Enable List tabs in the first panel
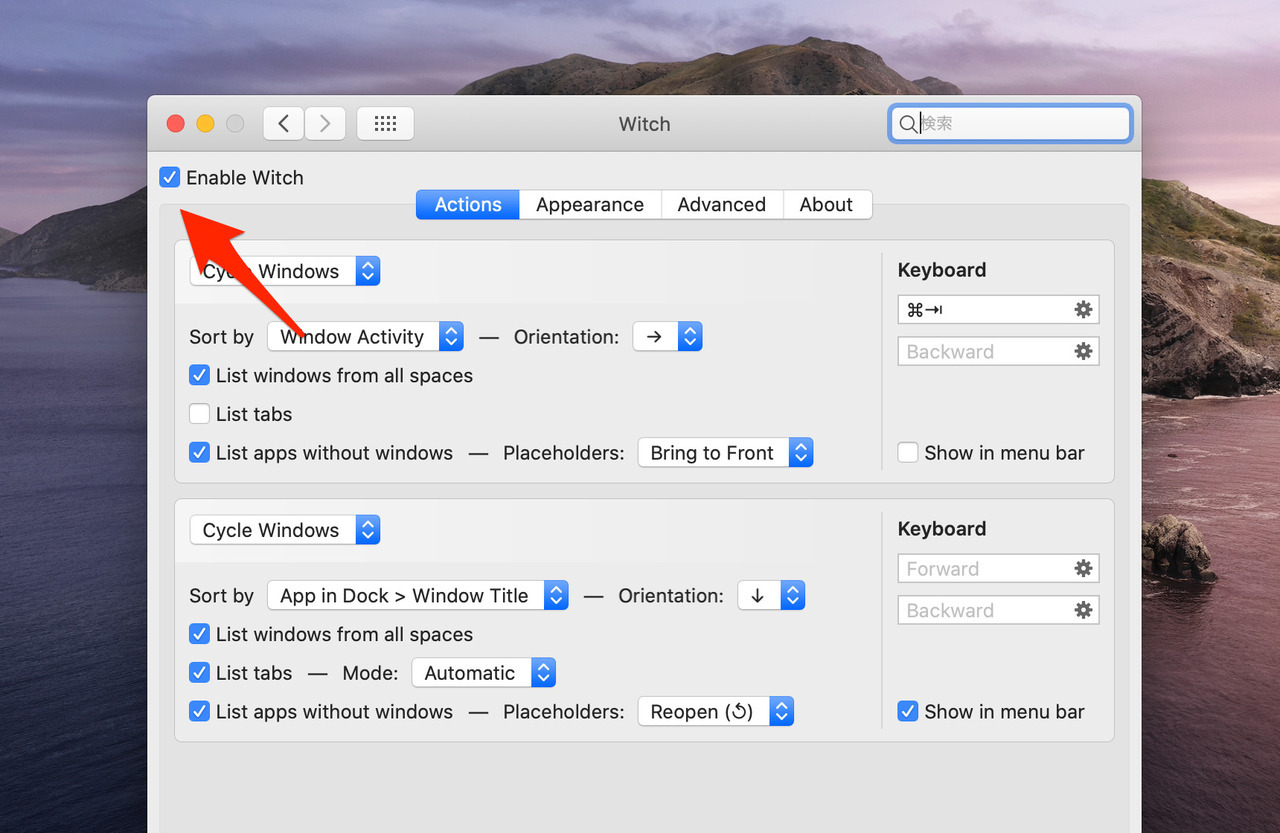1280x833 pixels. click(x=200, y=414)
